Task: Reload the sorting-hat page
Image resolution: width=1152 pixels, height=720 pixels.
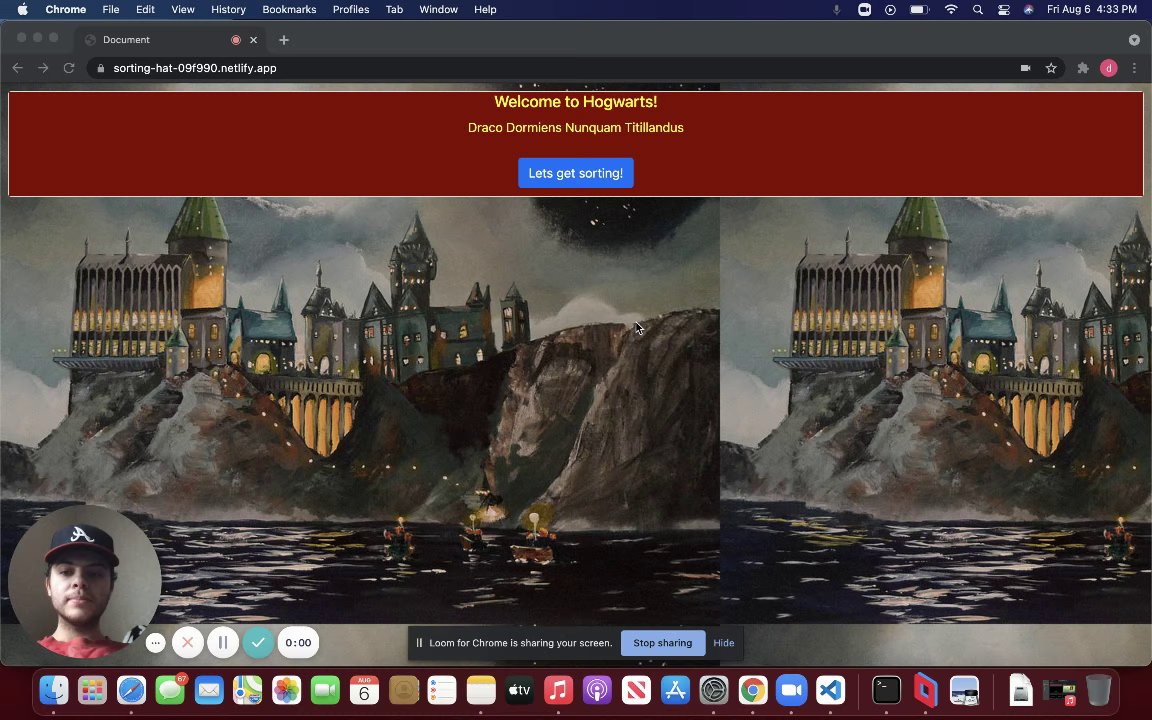Action: pyautogui.click(x=69, y=68)
